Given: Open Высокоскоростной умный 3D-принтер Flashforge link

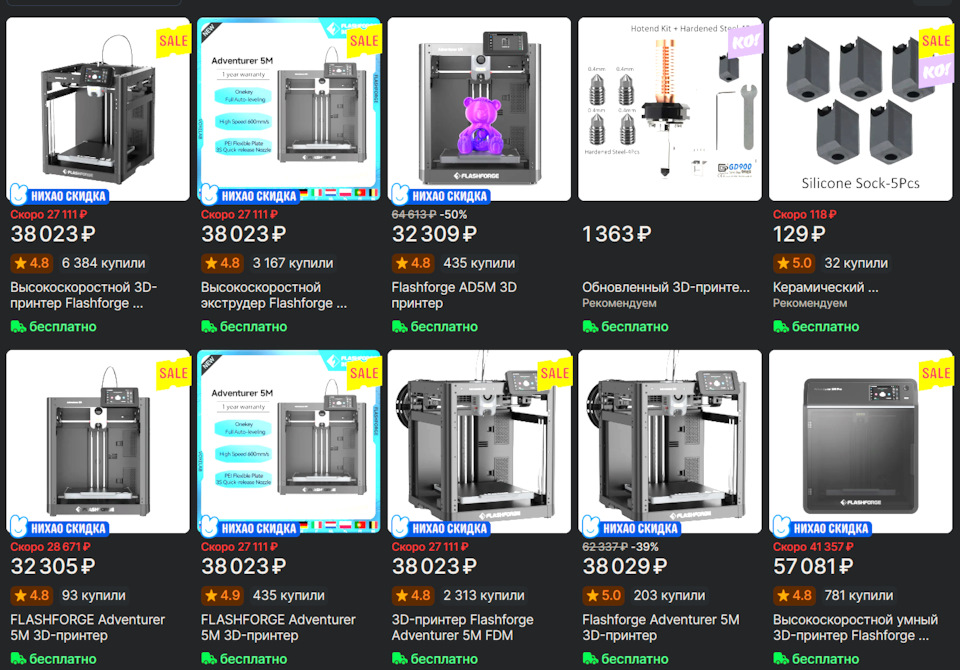Looking at the screenshot, I should (x=855, y=628).
